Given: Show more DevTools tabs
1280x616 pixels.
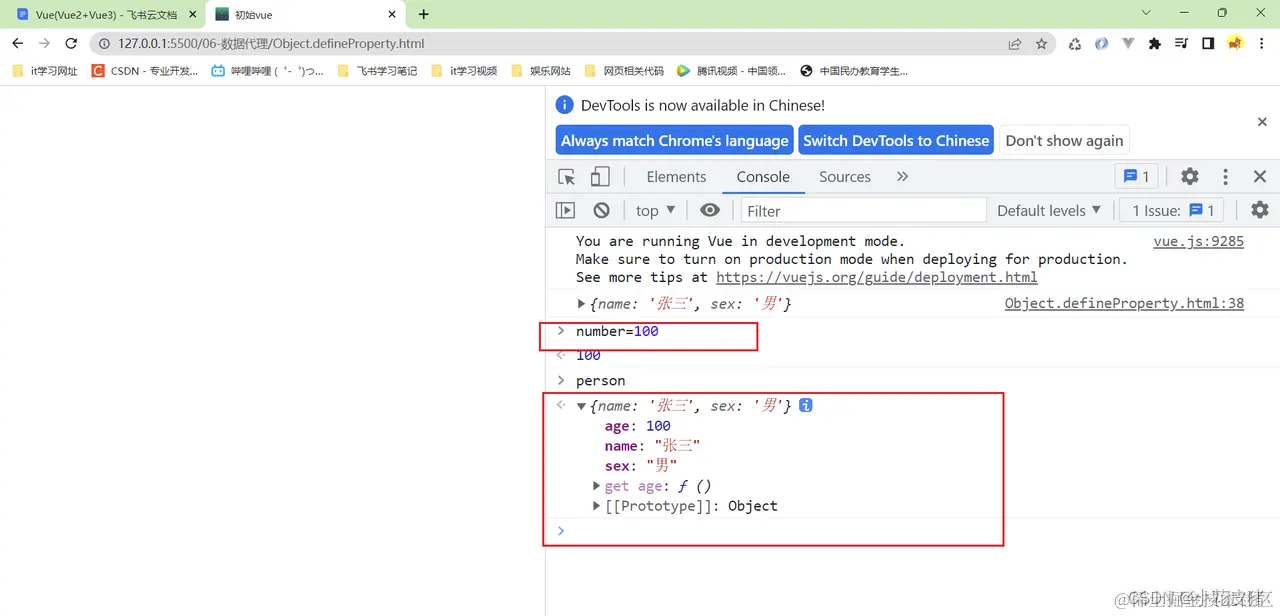Looking at the screenshot, I should (902, 177).
